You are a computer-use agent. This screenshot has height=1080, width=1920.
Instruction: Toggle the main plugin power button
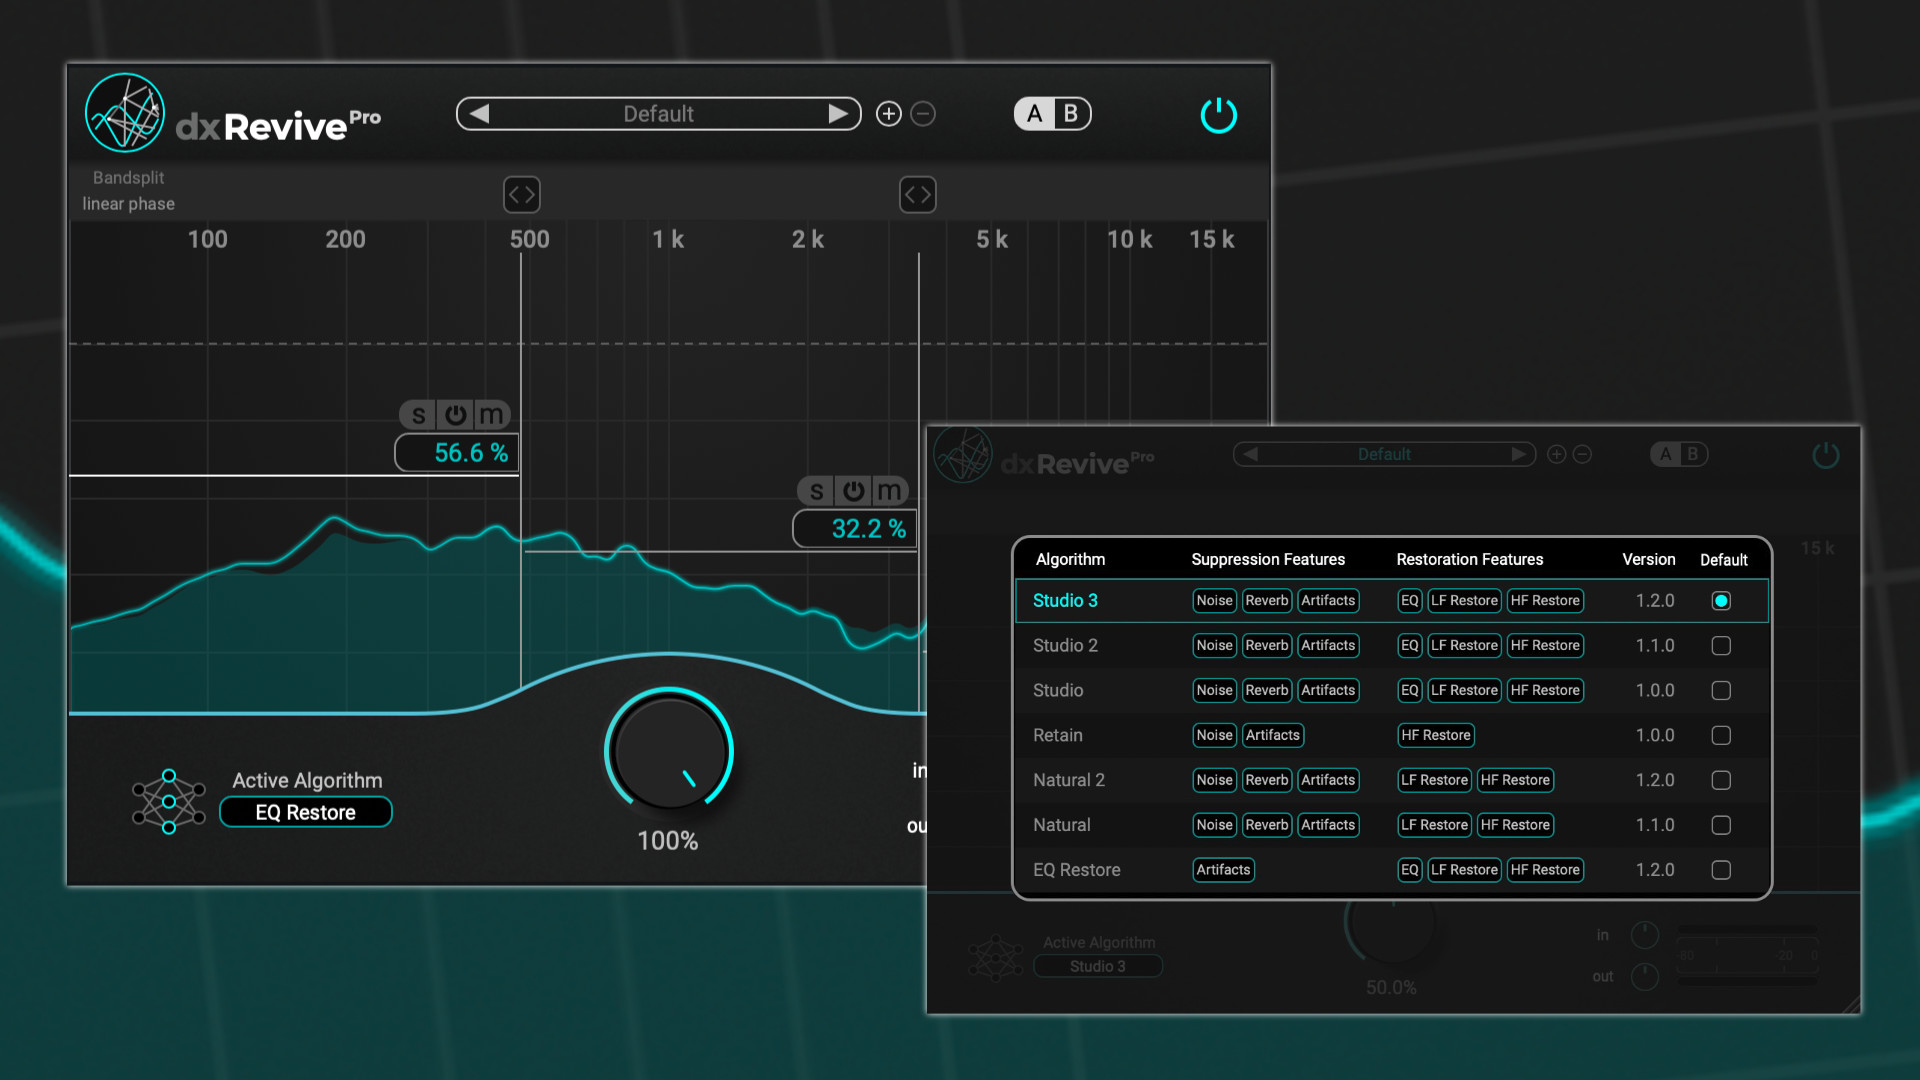click(x=1218, y=114)
